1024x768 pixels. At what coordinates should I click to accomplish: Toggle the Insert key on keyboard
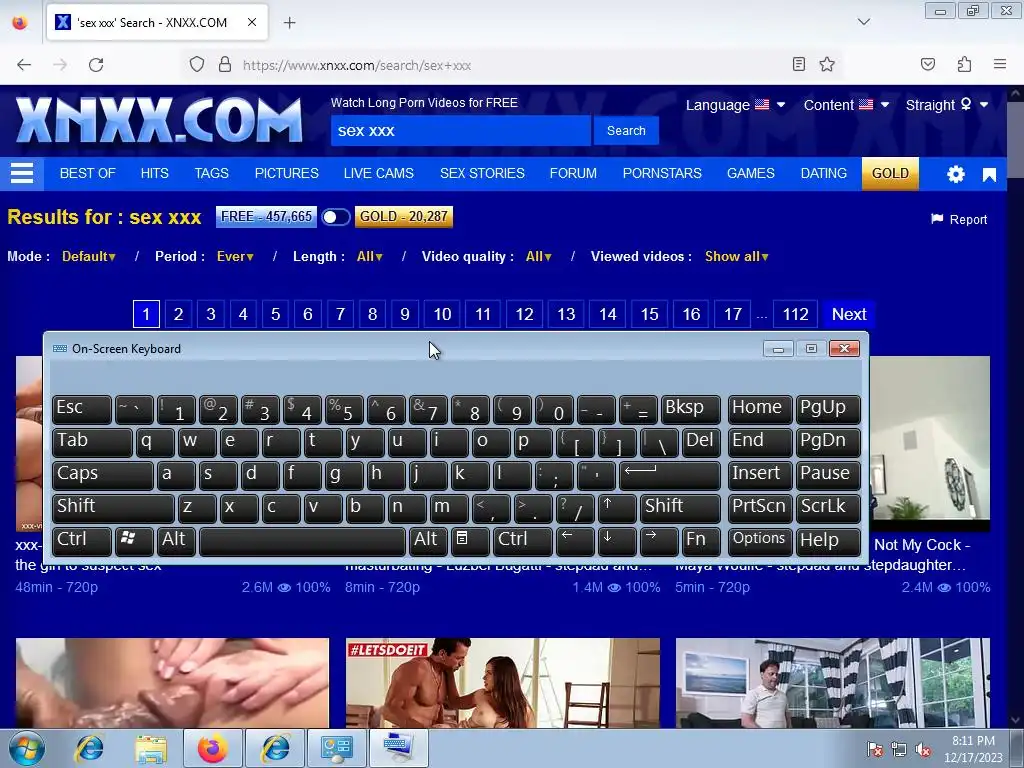(x=760, y=475)
